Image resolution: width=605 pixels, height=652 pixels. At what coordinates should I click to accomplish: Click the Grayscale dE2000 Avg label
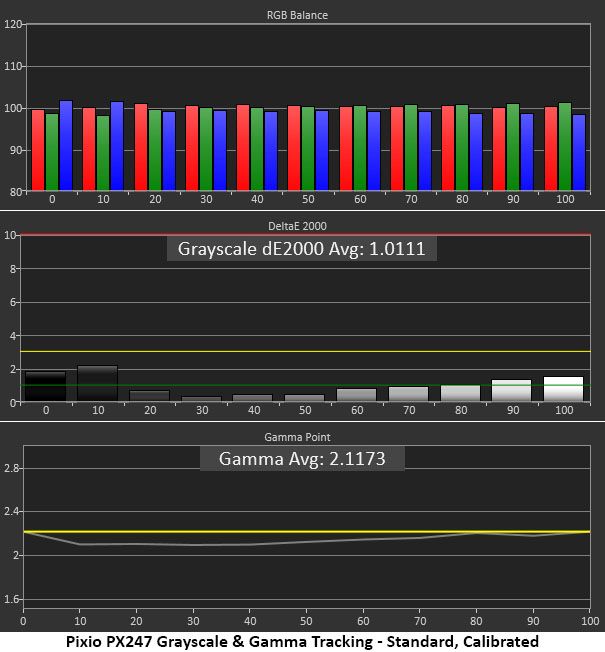301,249
